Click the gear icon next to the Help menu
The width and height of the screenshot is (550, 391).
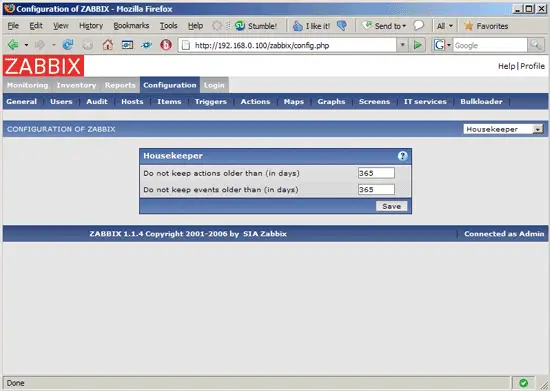tap(217, 26)
